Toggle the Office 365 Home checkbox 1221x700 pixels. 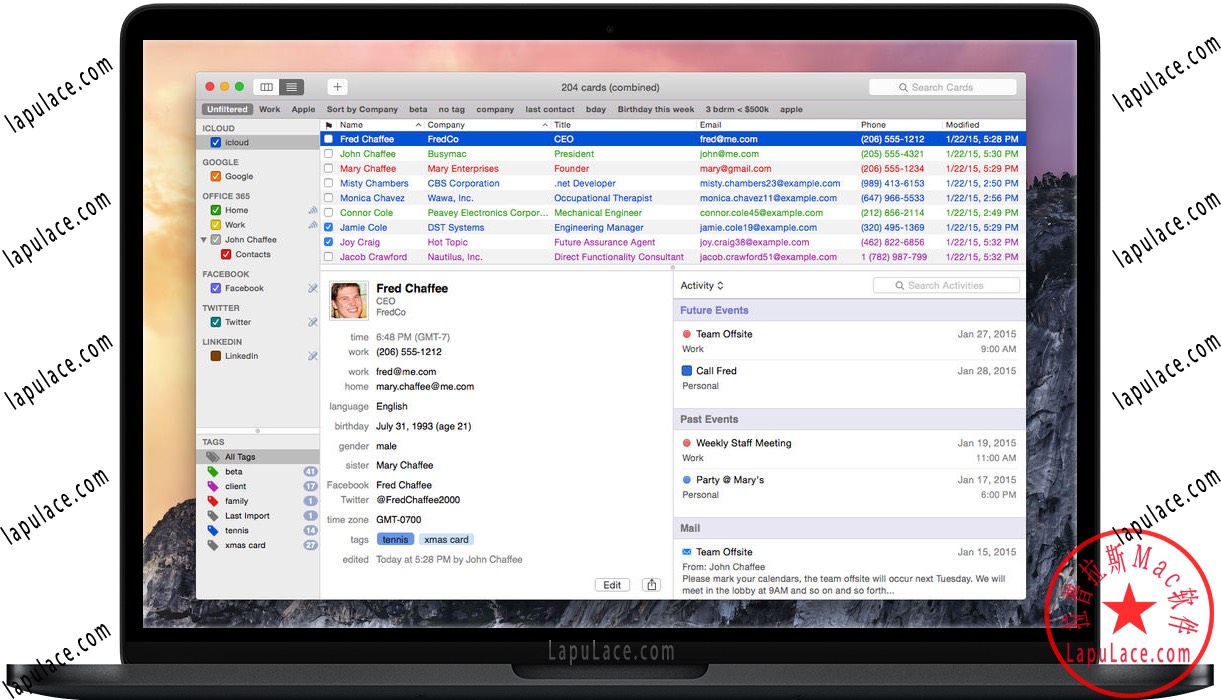pyautogui.click(x=215, y=211)
